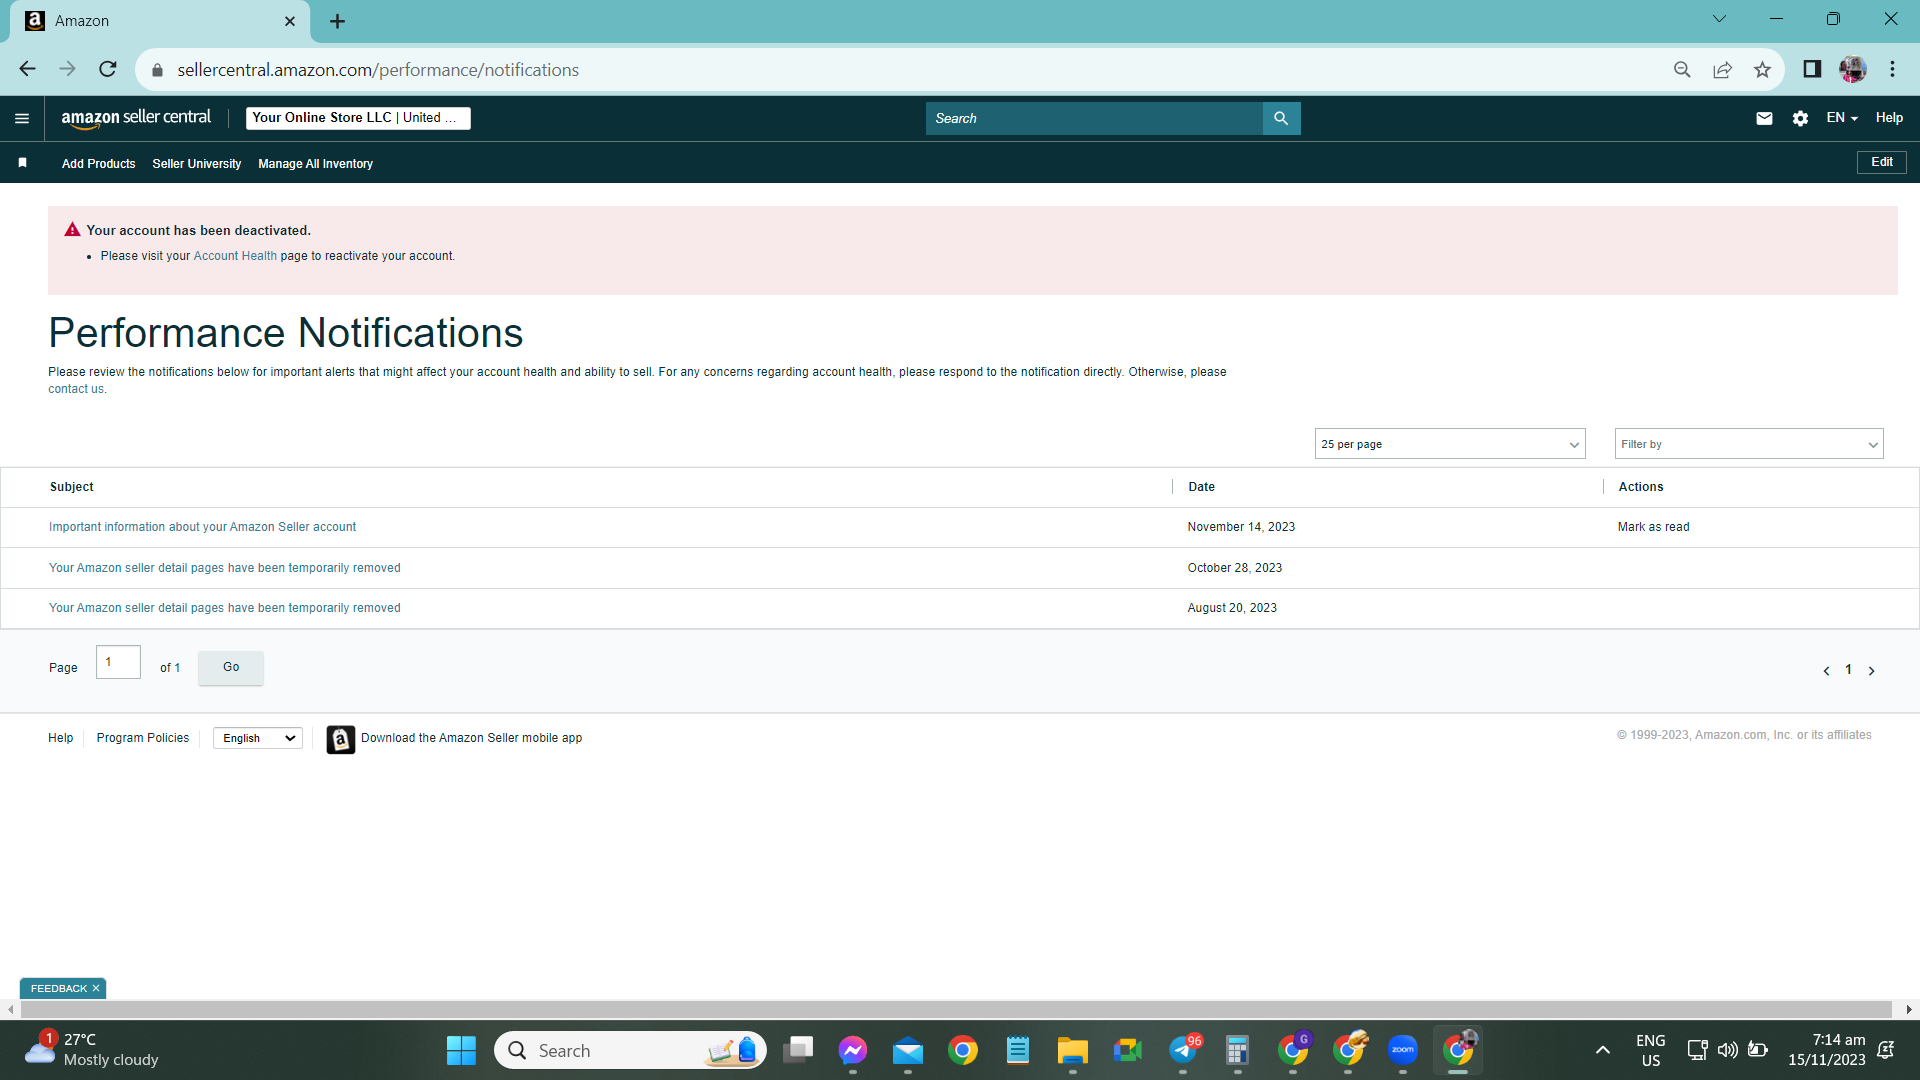Click the browser forward arrow
The image size is (1920, 1080).
67,69
